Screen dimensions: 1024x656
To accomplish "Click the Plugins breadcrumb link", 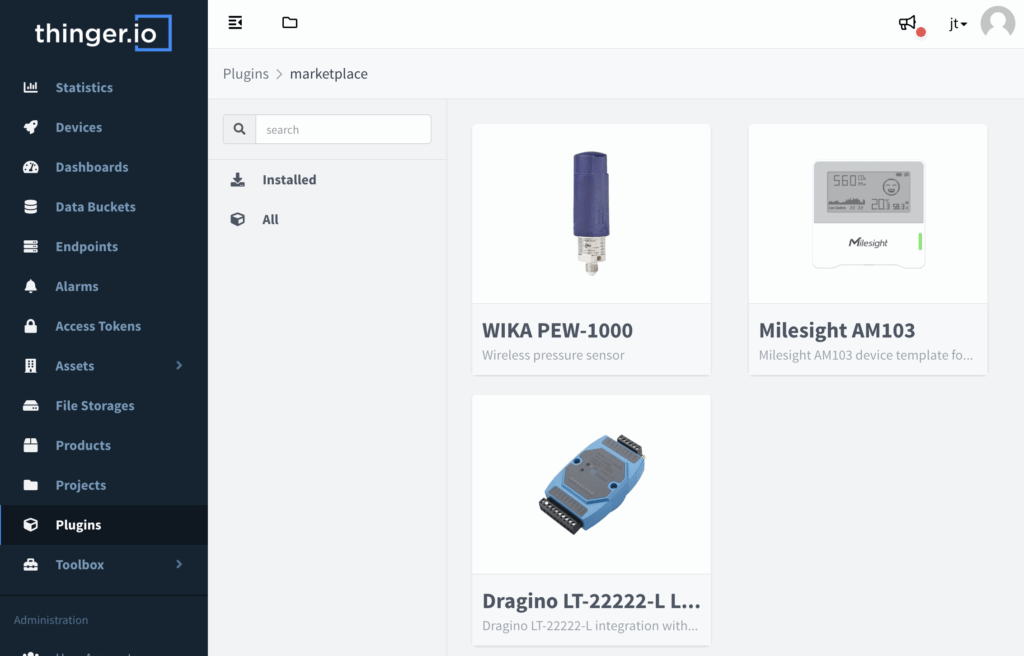I will [x=246, y=74].
